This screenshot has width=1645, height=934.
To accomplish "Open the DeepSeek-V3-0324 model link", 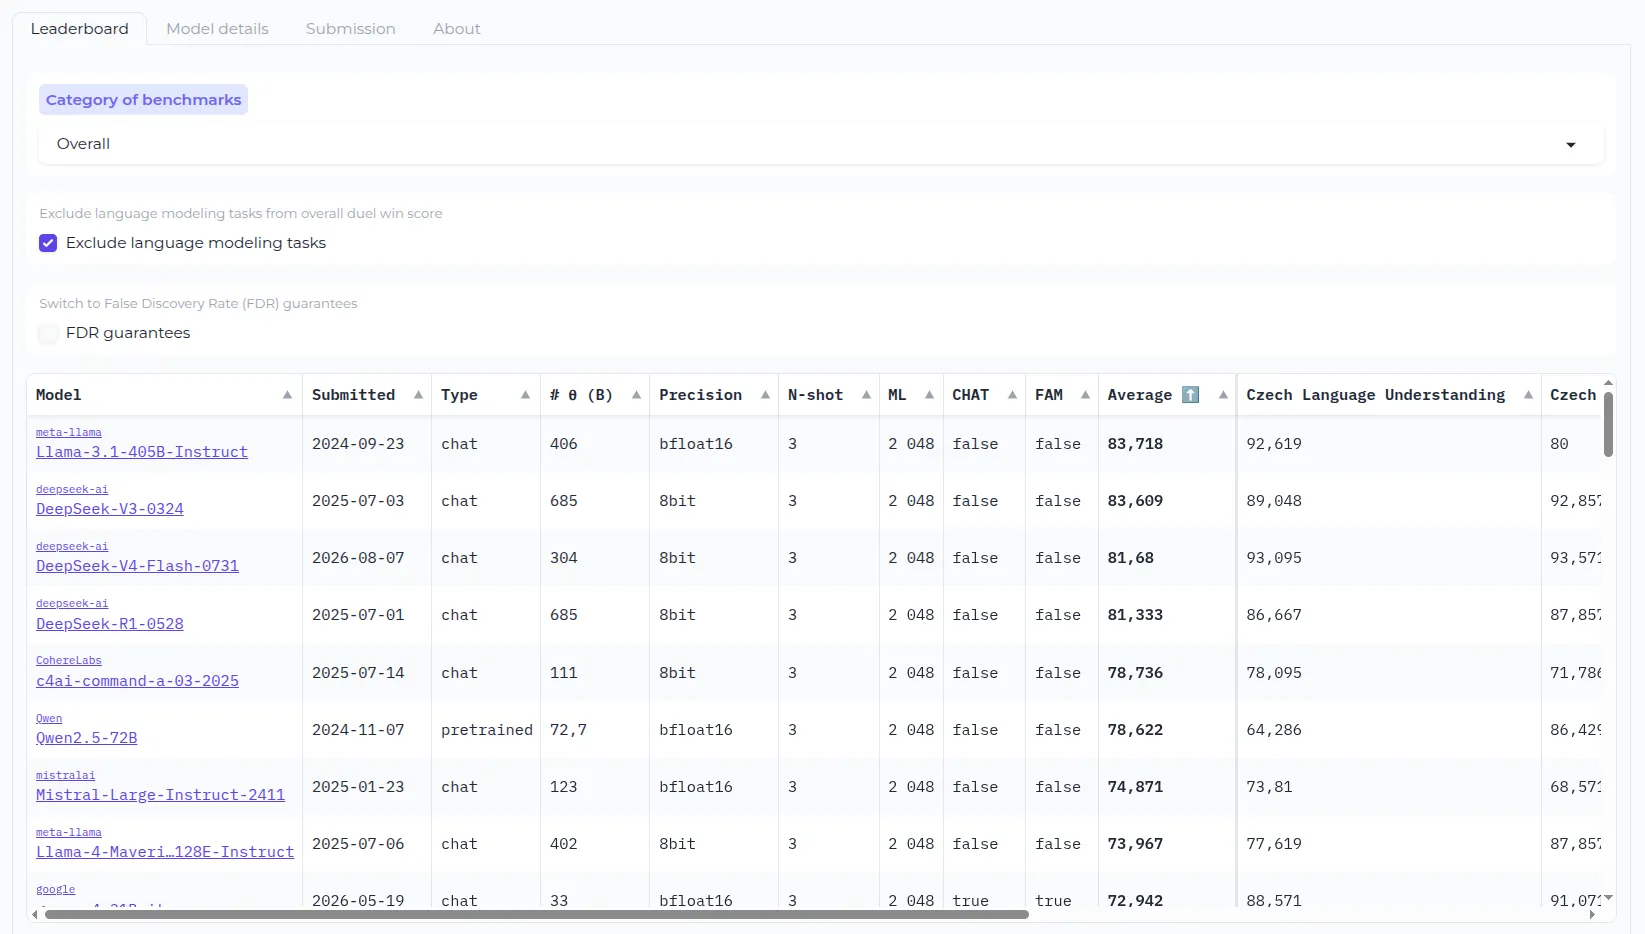I will pyautogui.click(x=110, y=509).
